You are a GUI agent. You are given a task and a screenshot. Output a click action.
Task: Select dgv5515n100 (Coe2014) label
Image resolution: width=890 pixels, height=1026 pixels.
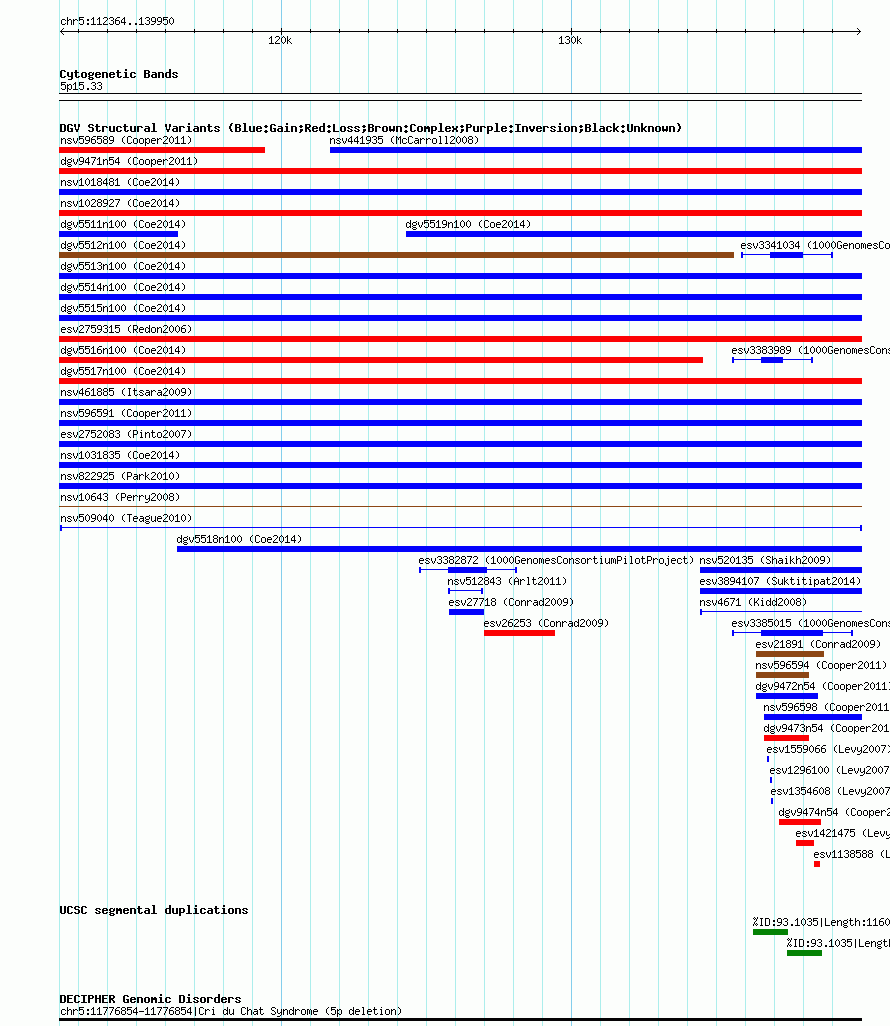(123, 308)
